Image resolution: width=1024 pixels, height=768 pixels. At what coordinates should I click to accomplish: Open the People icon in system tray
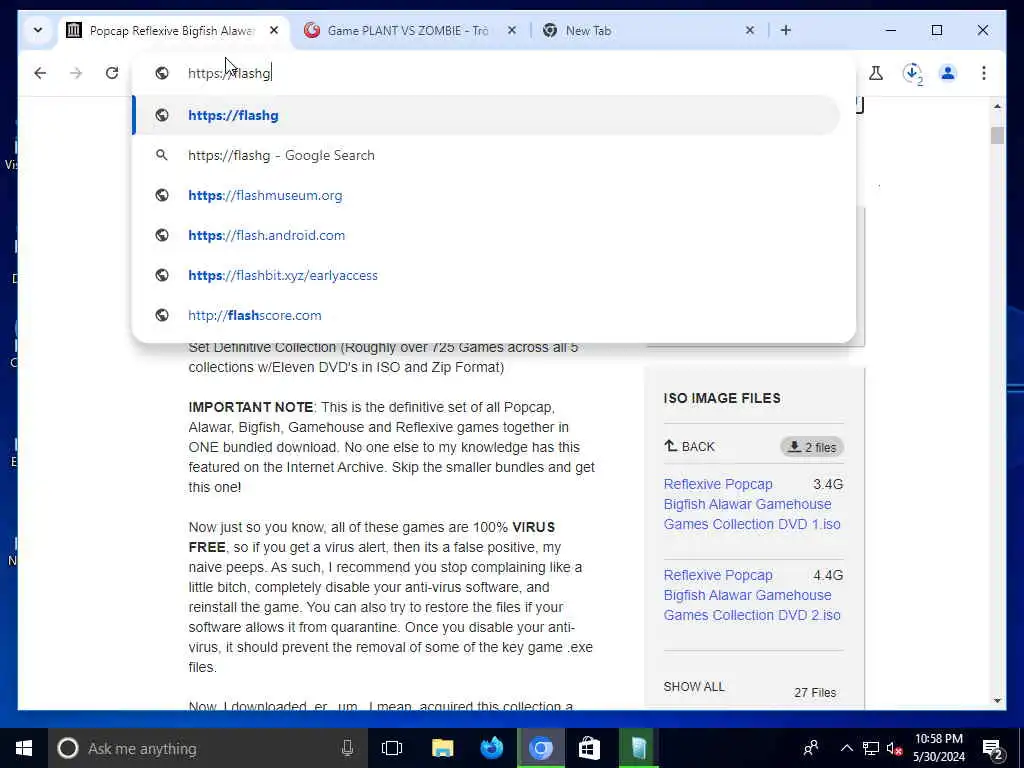click(x=811, y=748)
